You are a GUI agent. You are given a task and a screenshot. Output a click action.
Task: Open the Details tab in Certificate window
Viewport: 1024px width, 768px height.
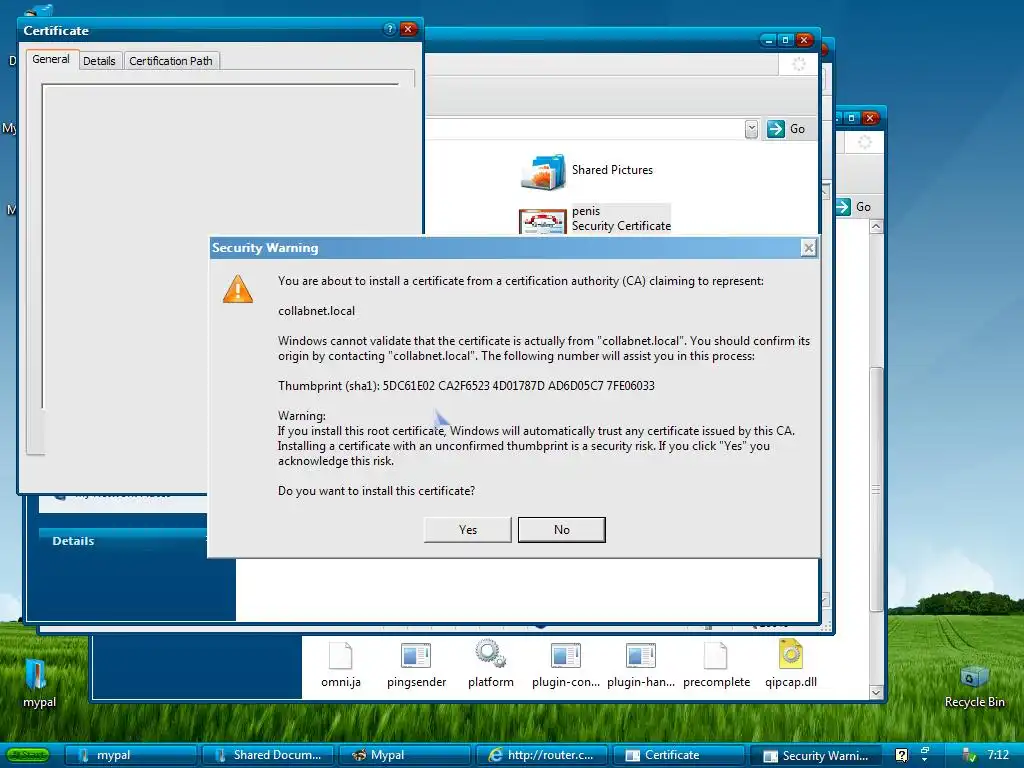(x=99, y=61)
